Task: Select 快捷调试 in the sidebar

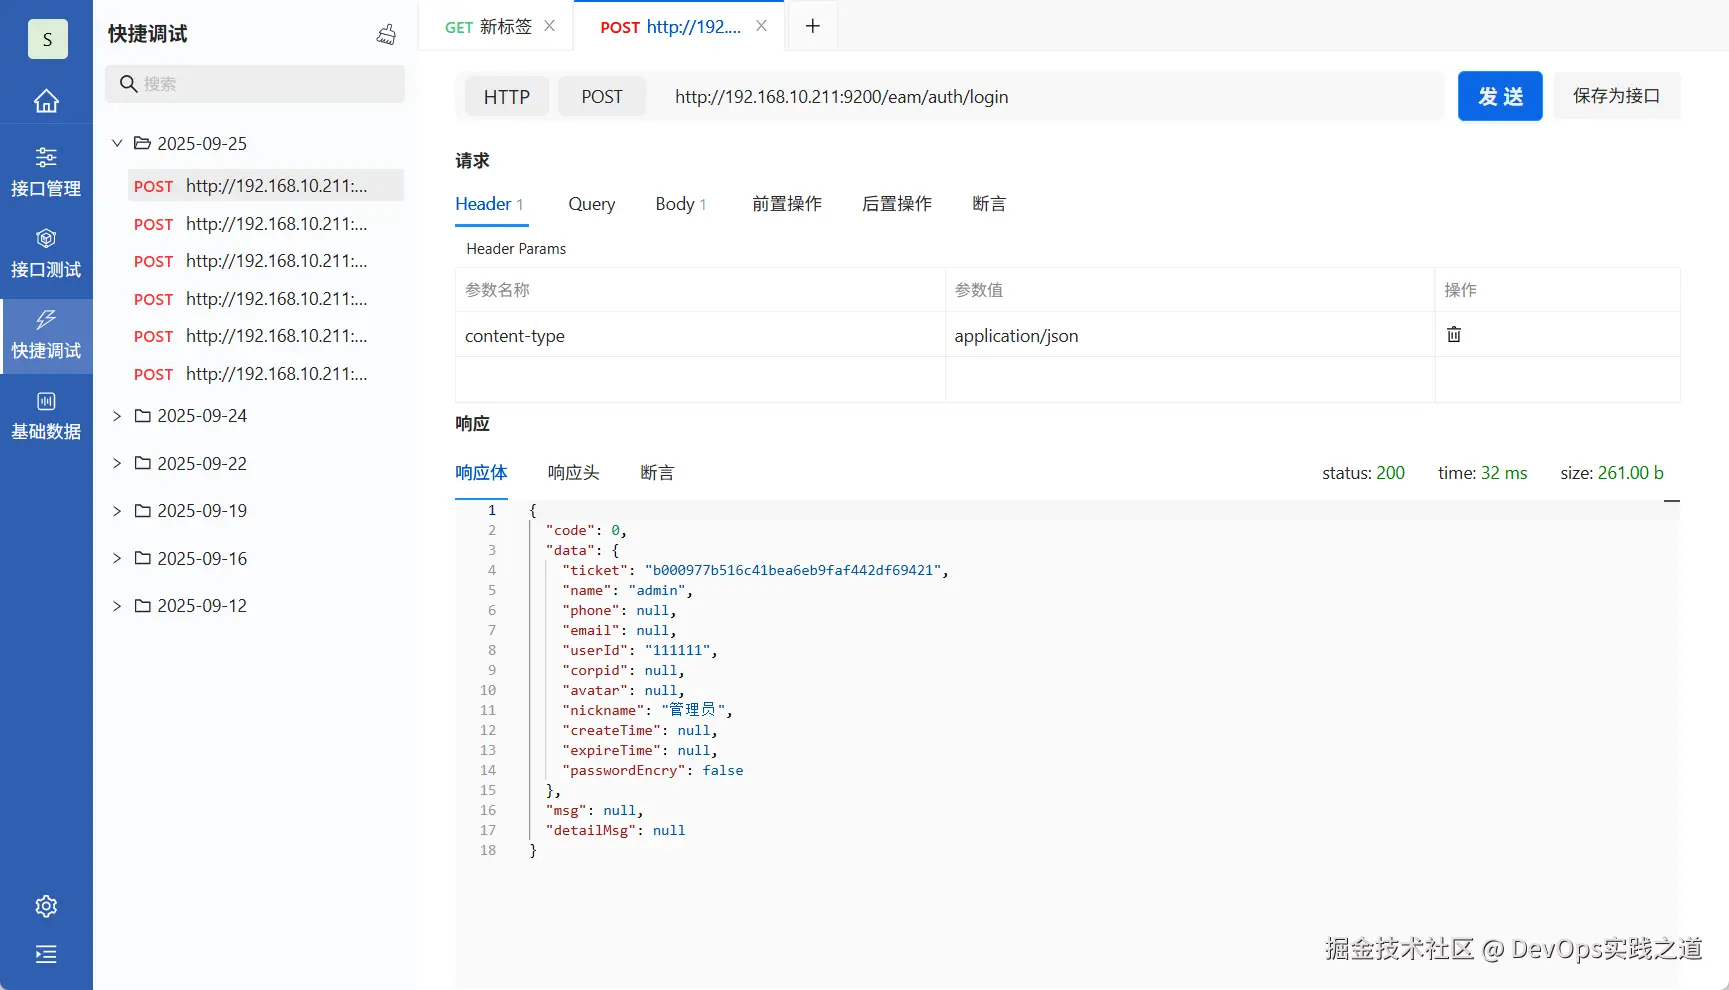Action: [x=46, y=334]
